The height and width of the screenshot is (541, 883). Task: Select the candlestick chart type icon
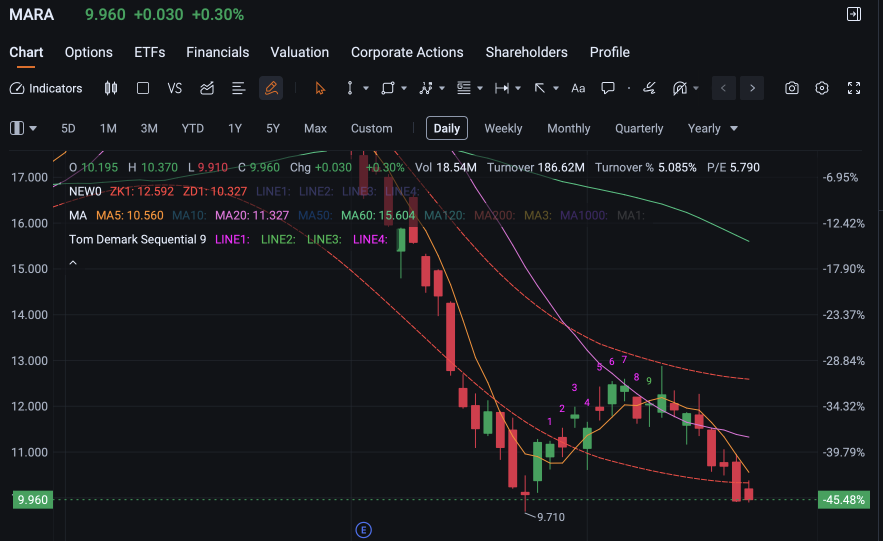click(111, 88)
